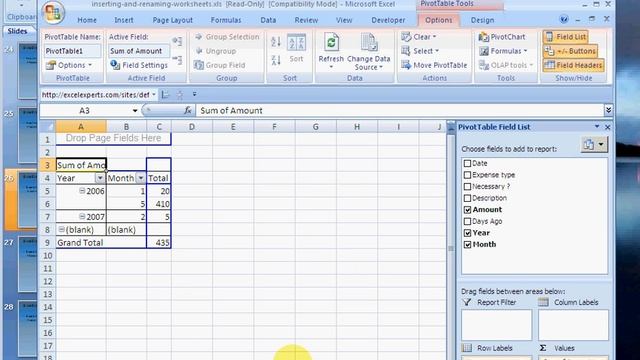Open the Name Box dropdown arrow

click(135, 111)
